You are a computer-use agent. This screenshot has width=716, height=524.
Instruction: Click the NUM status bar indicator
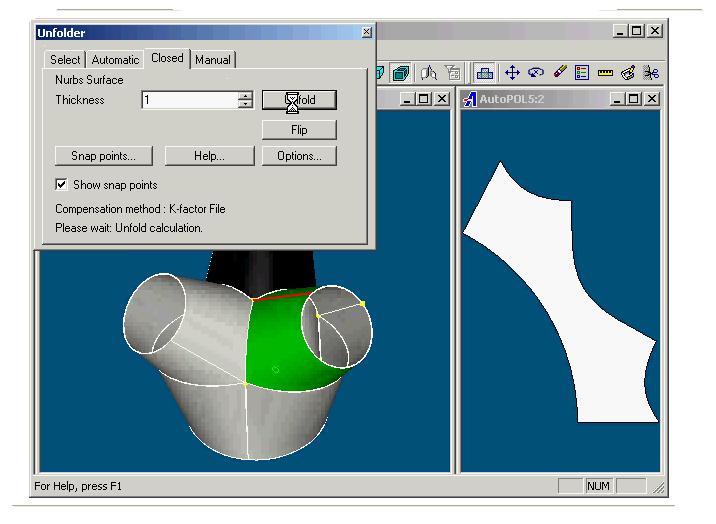pyautogui.click(x=598, y=486)
